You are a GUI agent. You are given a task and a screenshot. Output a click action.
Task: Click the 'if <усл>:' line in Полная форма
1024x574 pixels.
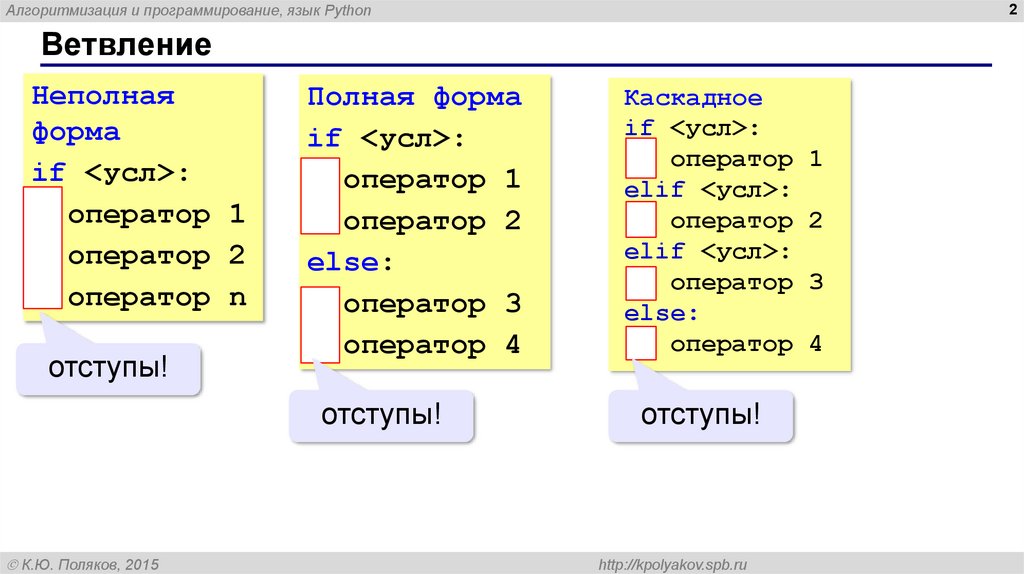tap(387, 138)
